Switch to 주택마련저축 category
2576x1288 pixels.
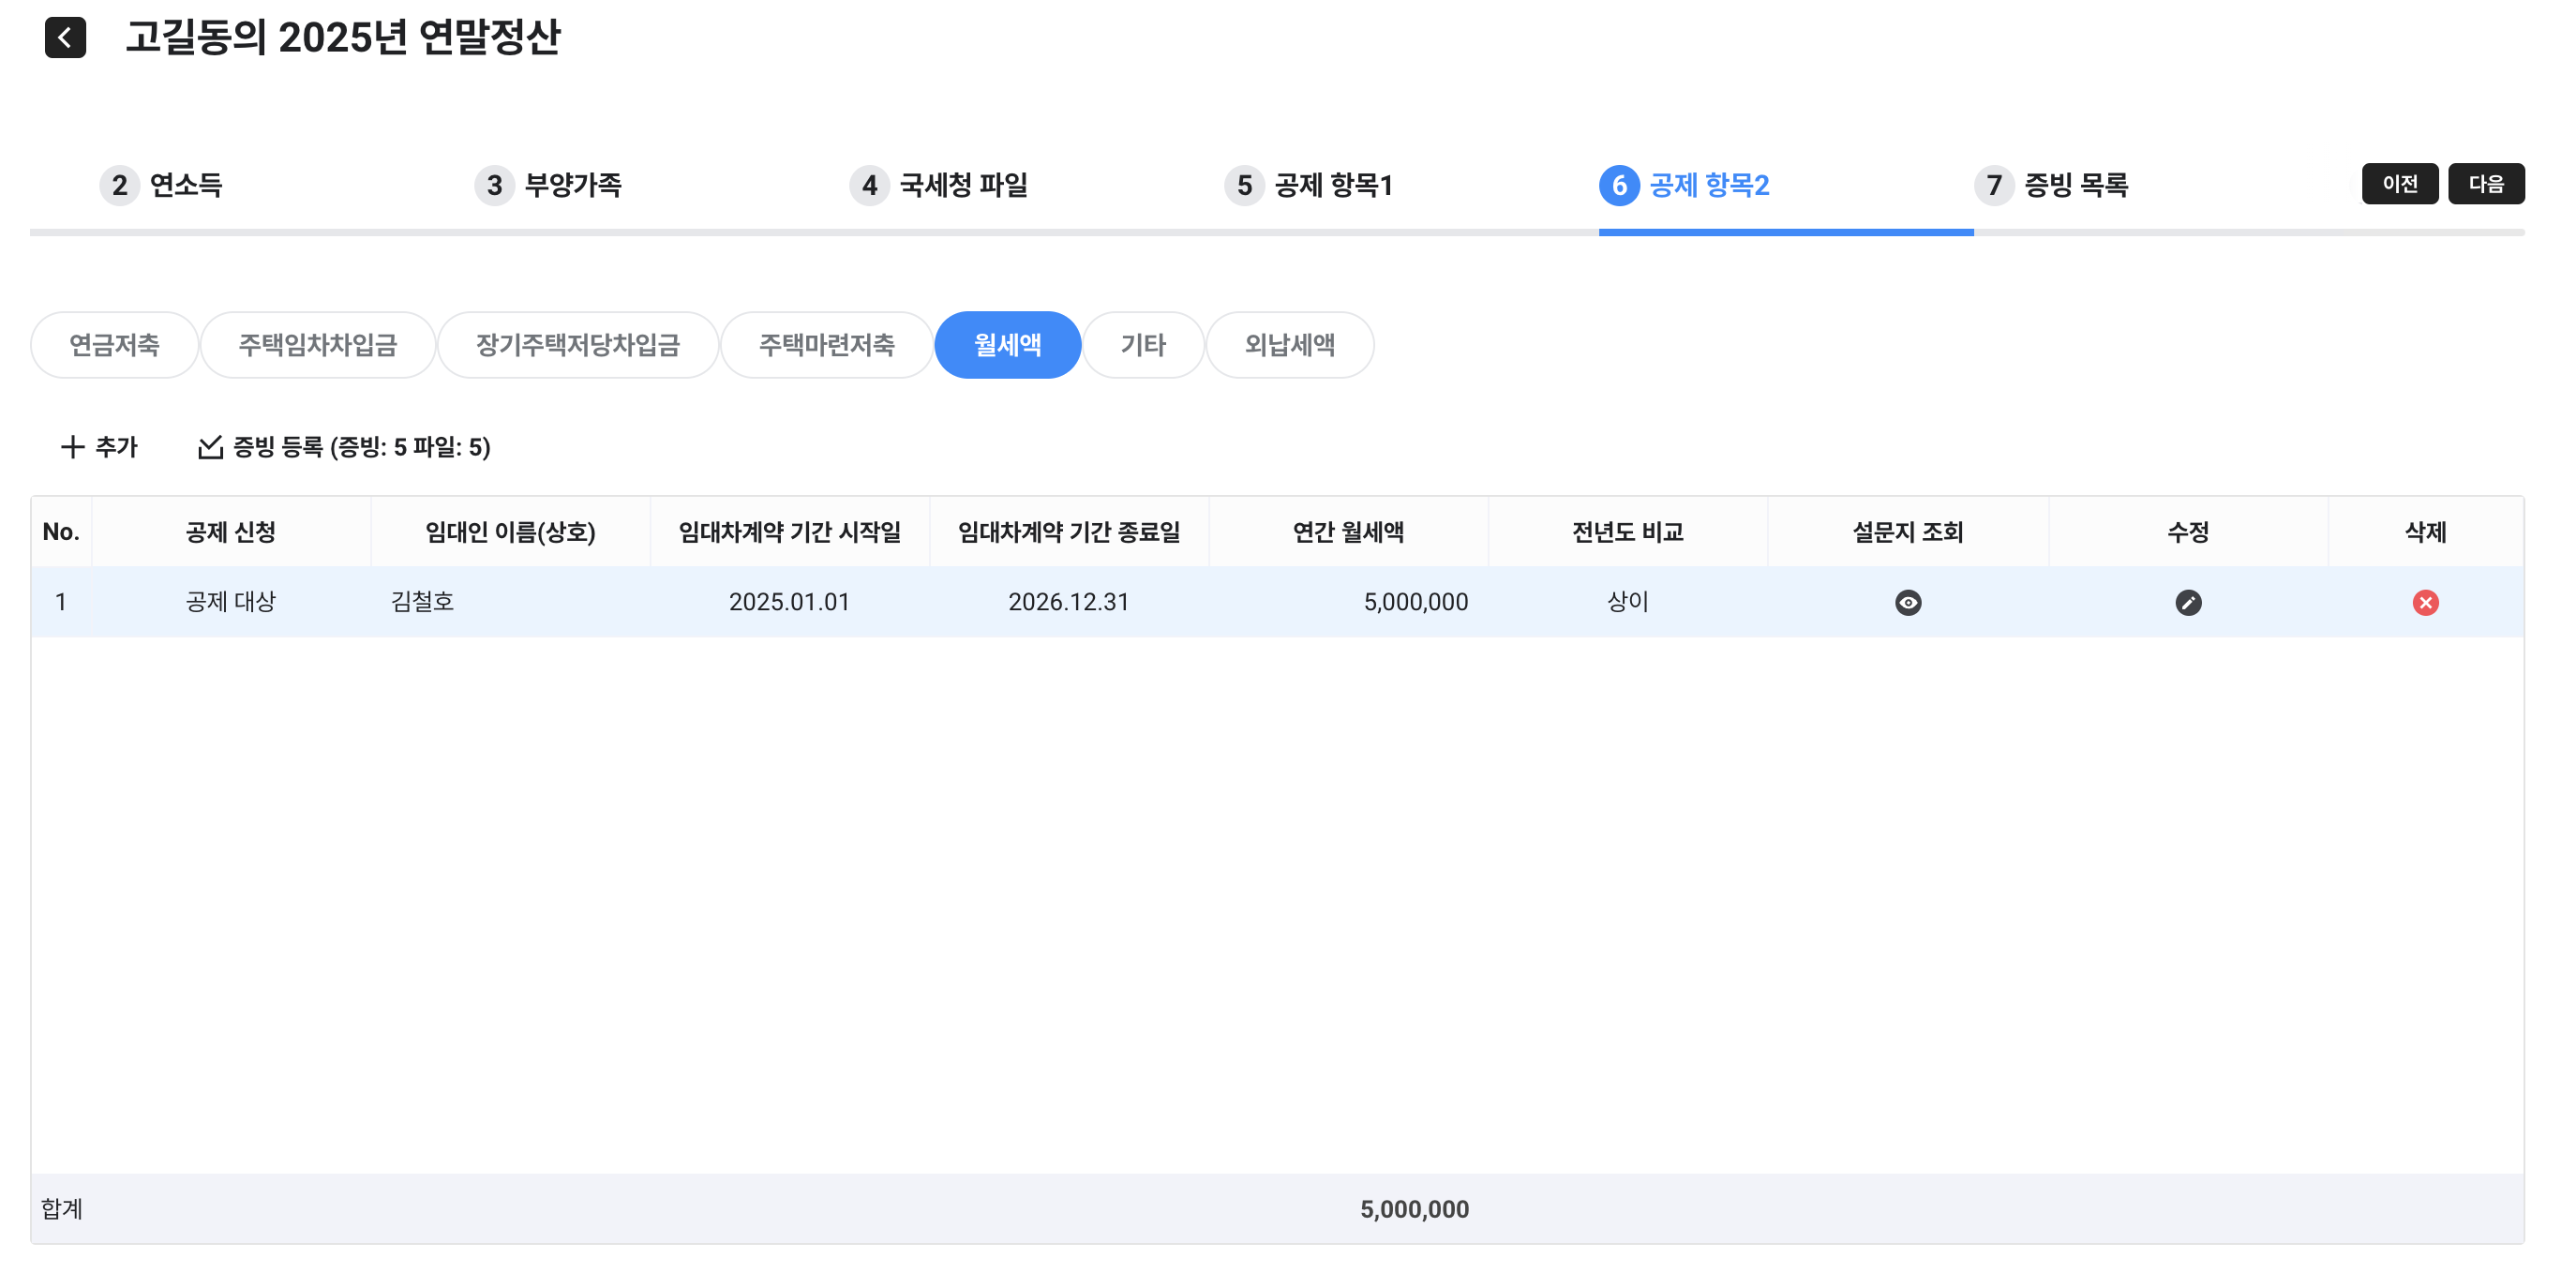tap(826, 345)
